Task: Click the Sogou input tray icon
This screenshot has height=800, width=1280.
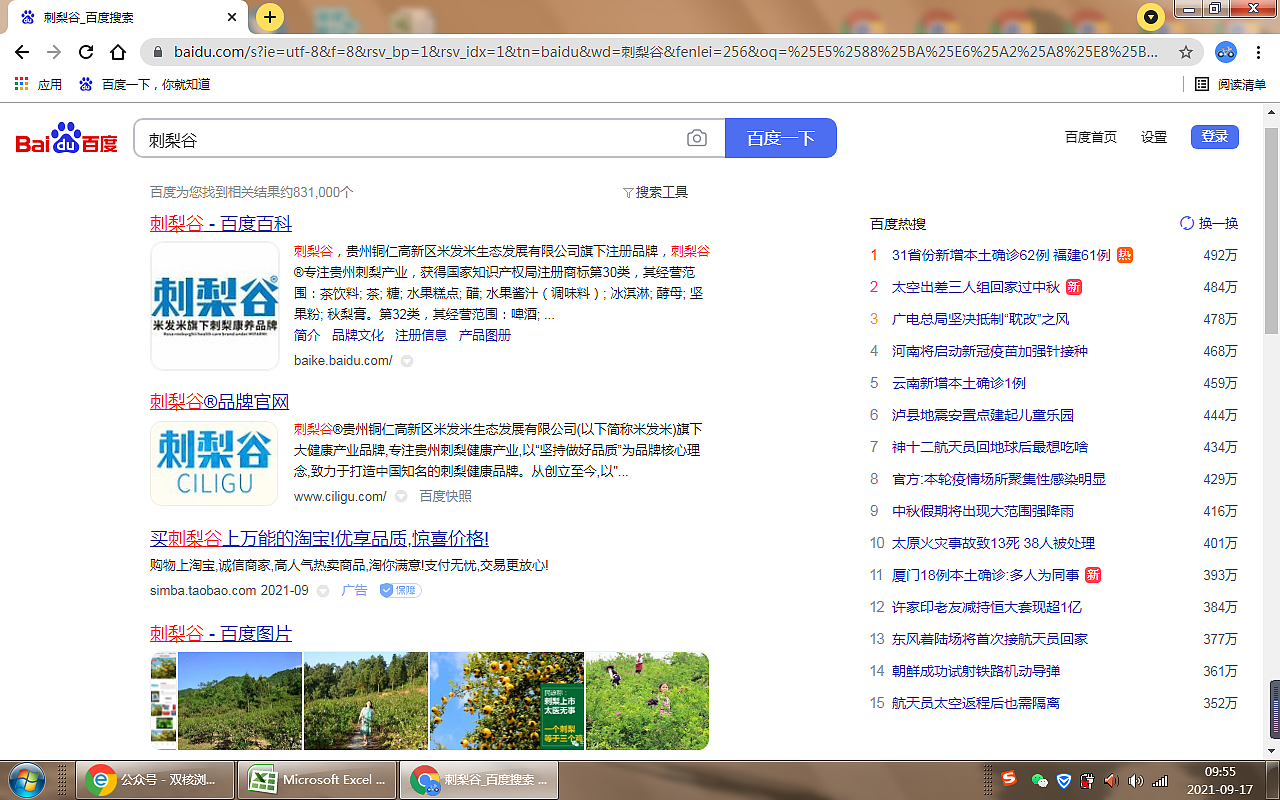Action: 1009,780
